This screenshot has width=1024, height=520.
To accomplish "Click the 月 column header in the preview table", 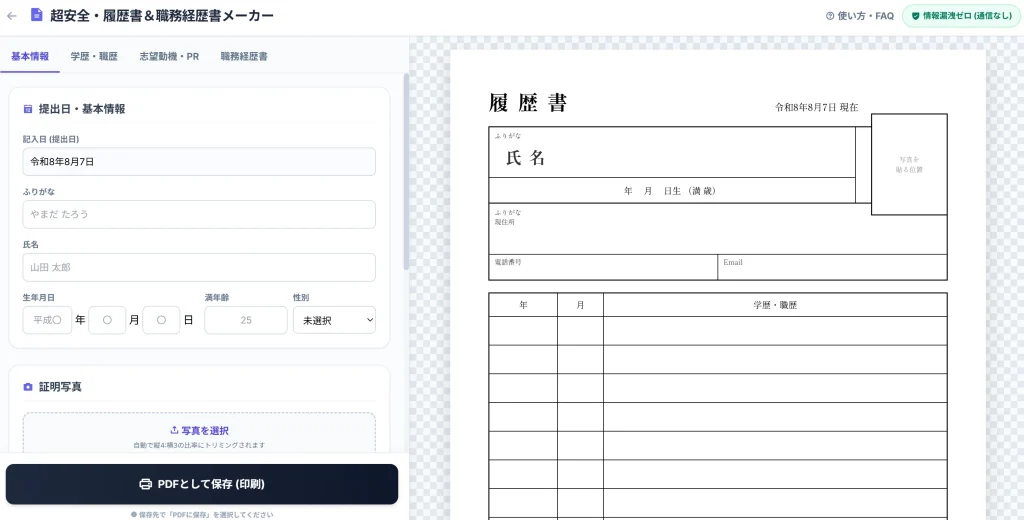I will click(x=581, y=305).
